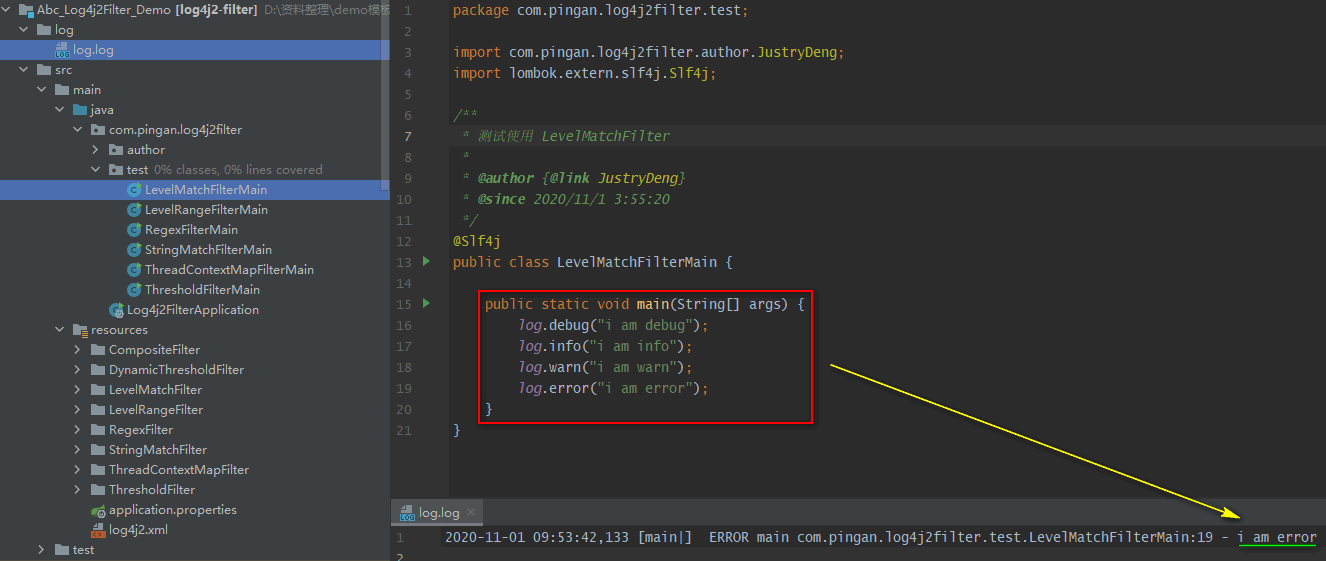Click the LevelRangeFilter folder icon
The height and width of the screenshot is (561, 1326).
pyautogui.click(x=98, y=410)
